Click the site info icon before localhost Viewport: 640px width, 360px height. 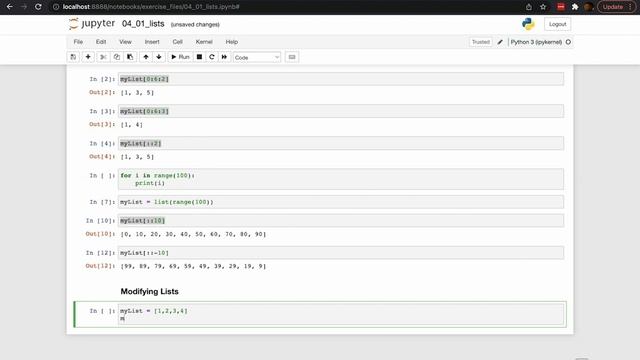coord(56,7)
